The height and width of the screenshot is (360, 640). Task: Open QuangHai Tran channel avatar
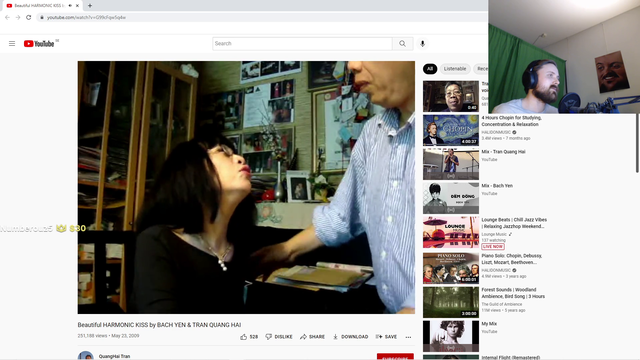[x=86, y=356]
